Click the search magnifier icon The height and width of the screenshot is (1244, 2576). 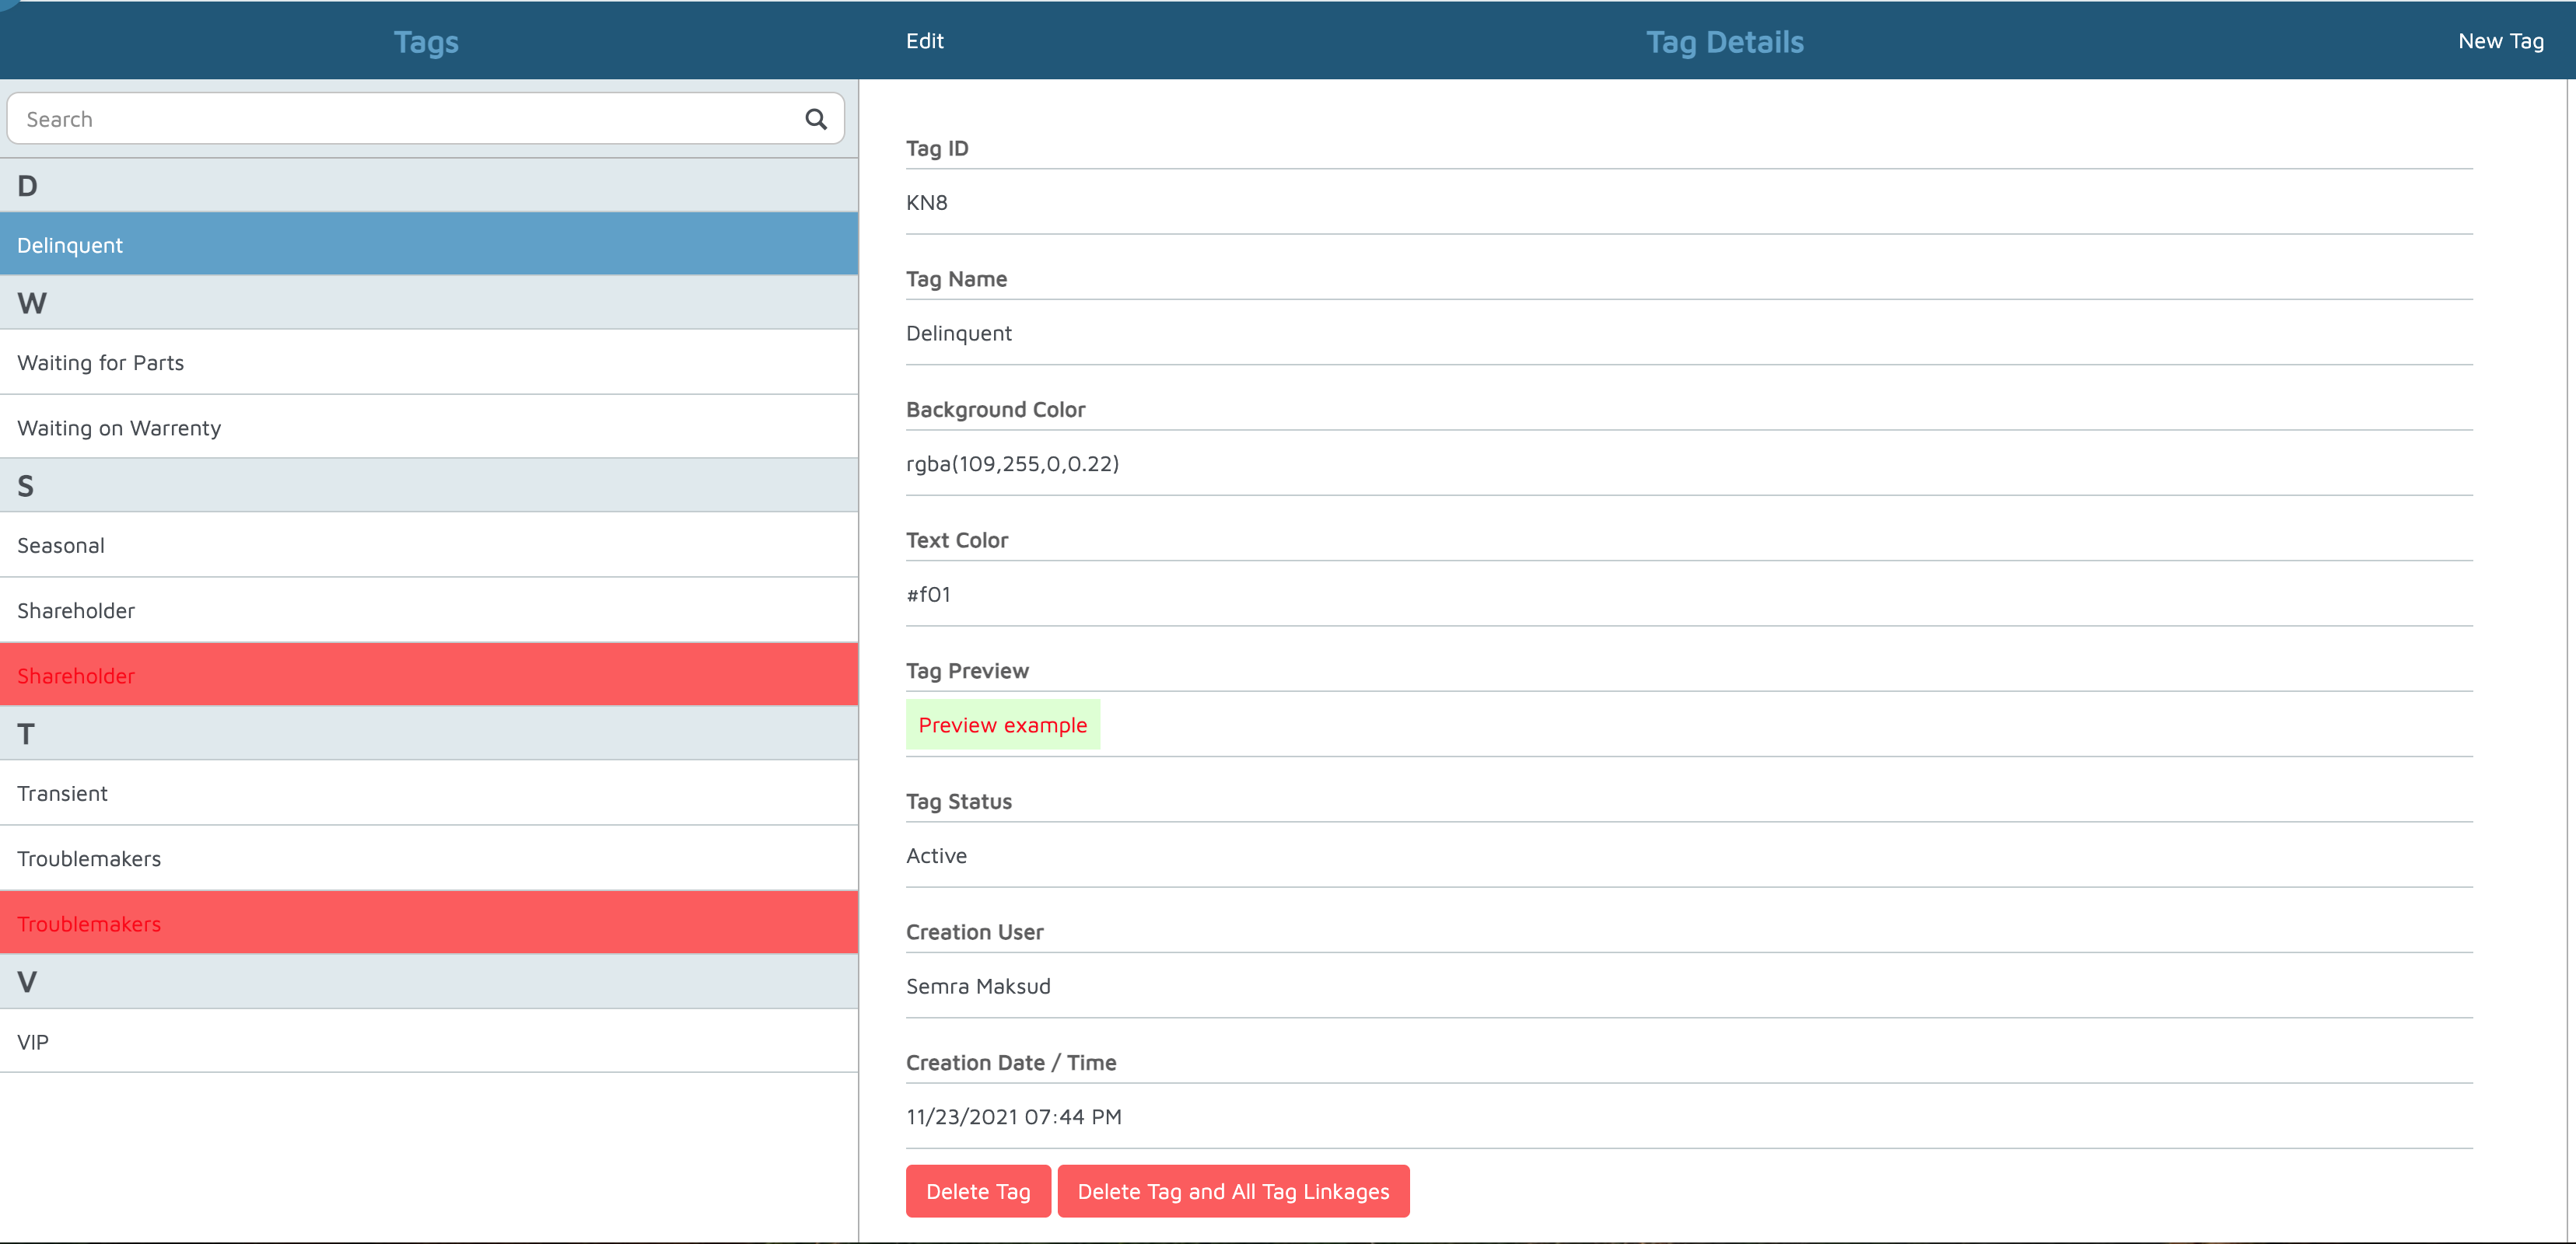coord(815,119)
